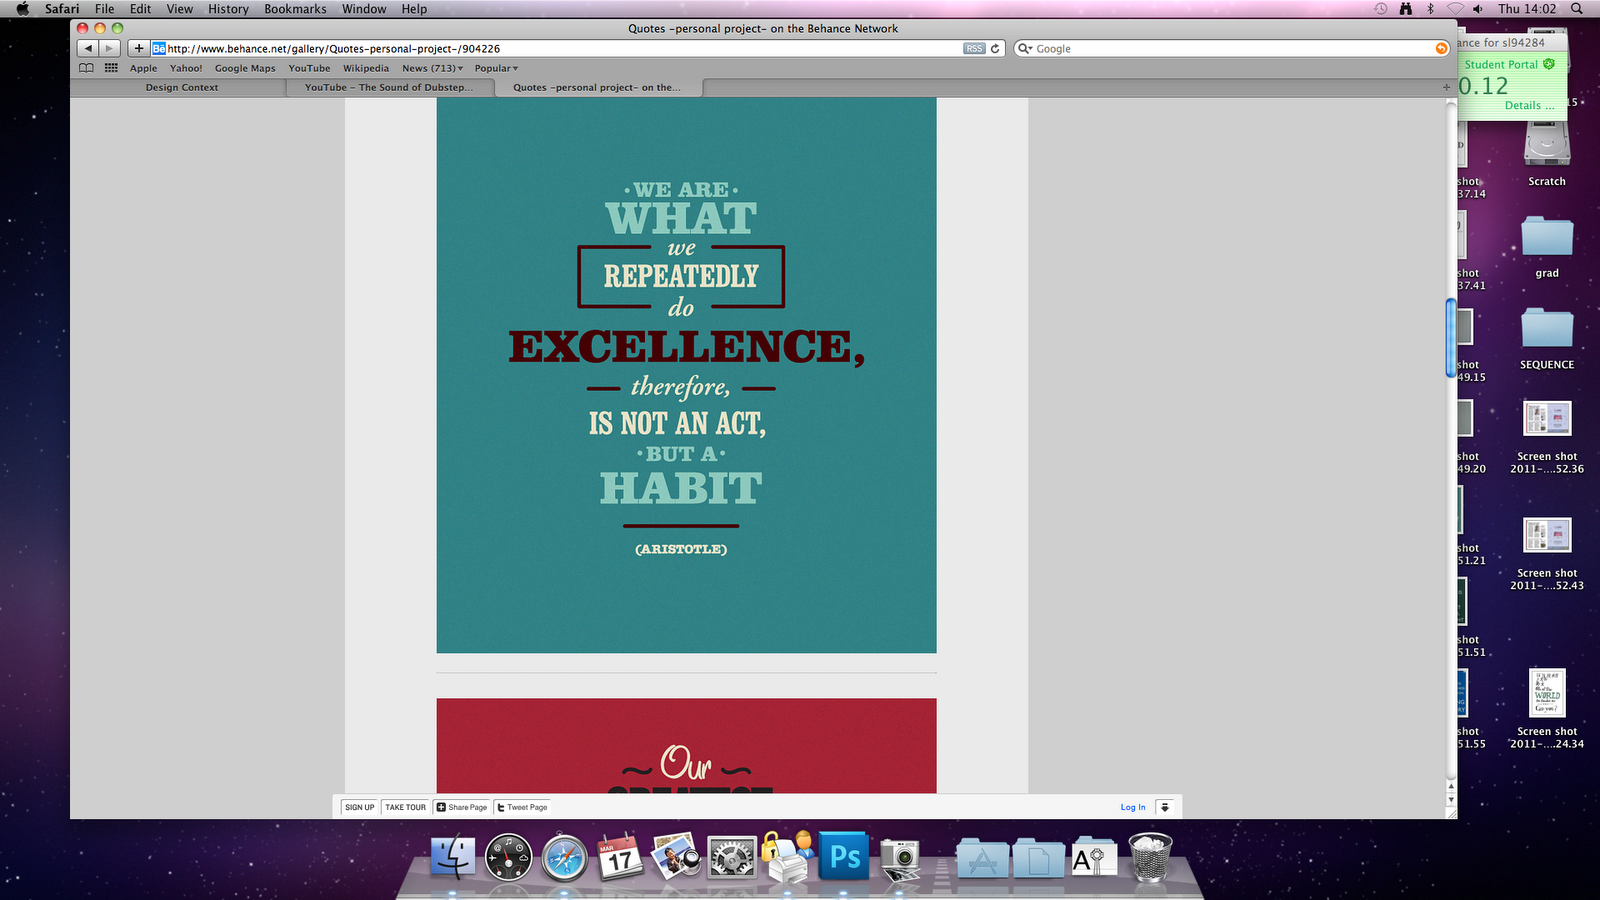Open the Wi-Fi status menu
The image size is (1600, 900).
(1455, 9)
